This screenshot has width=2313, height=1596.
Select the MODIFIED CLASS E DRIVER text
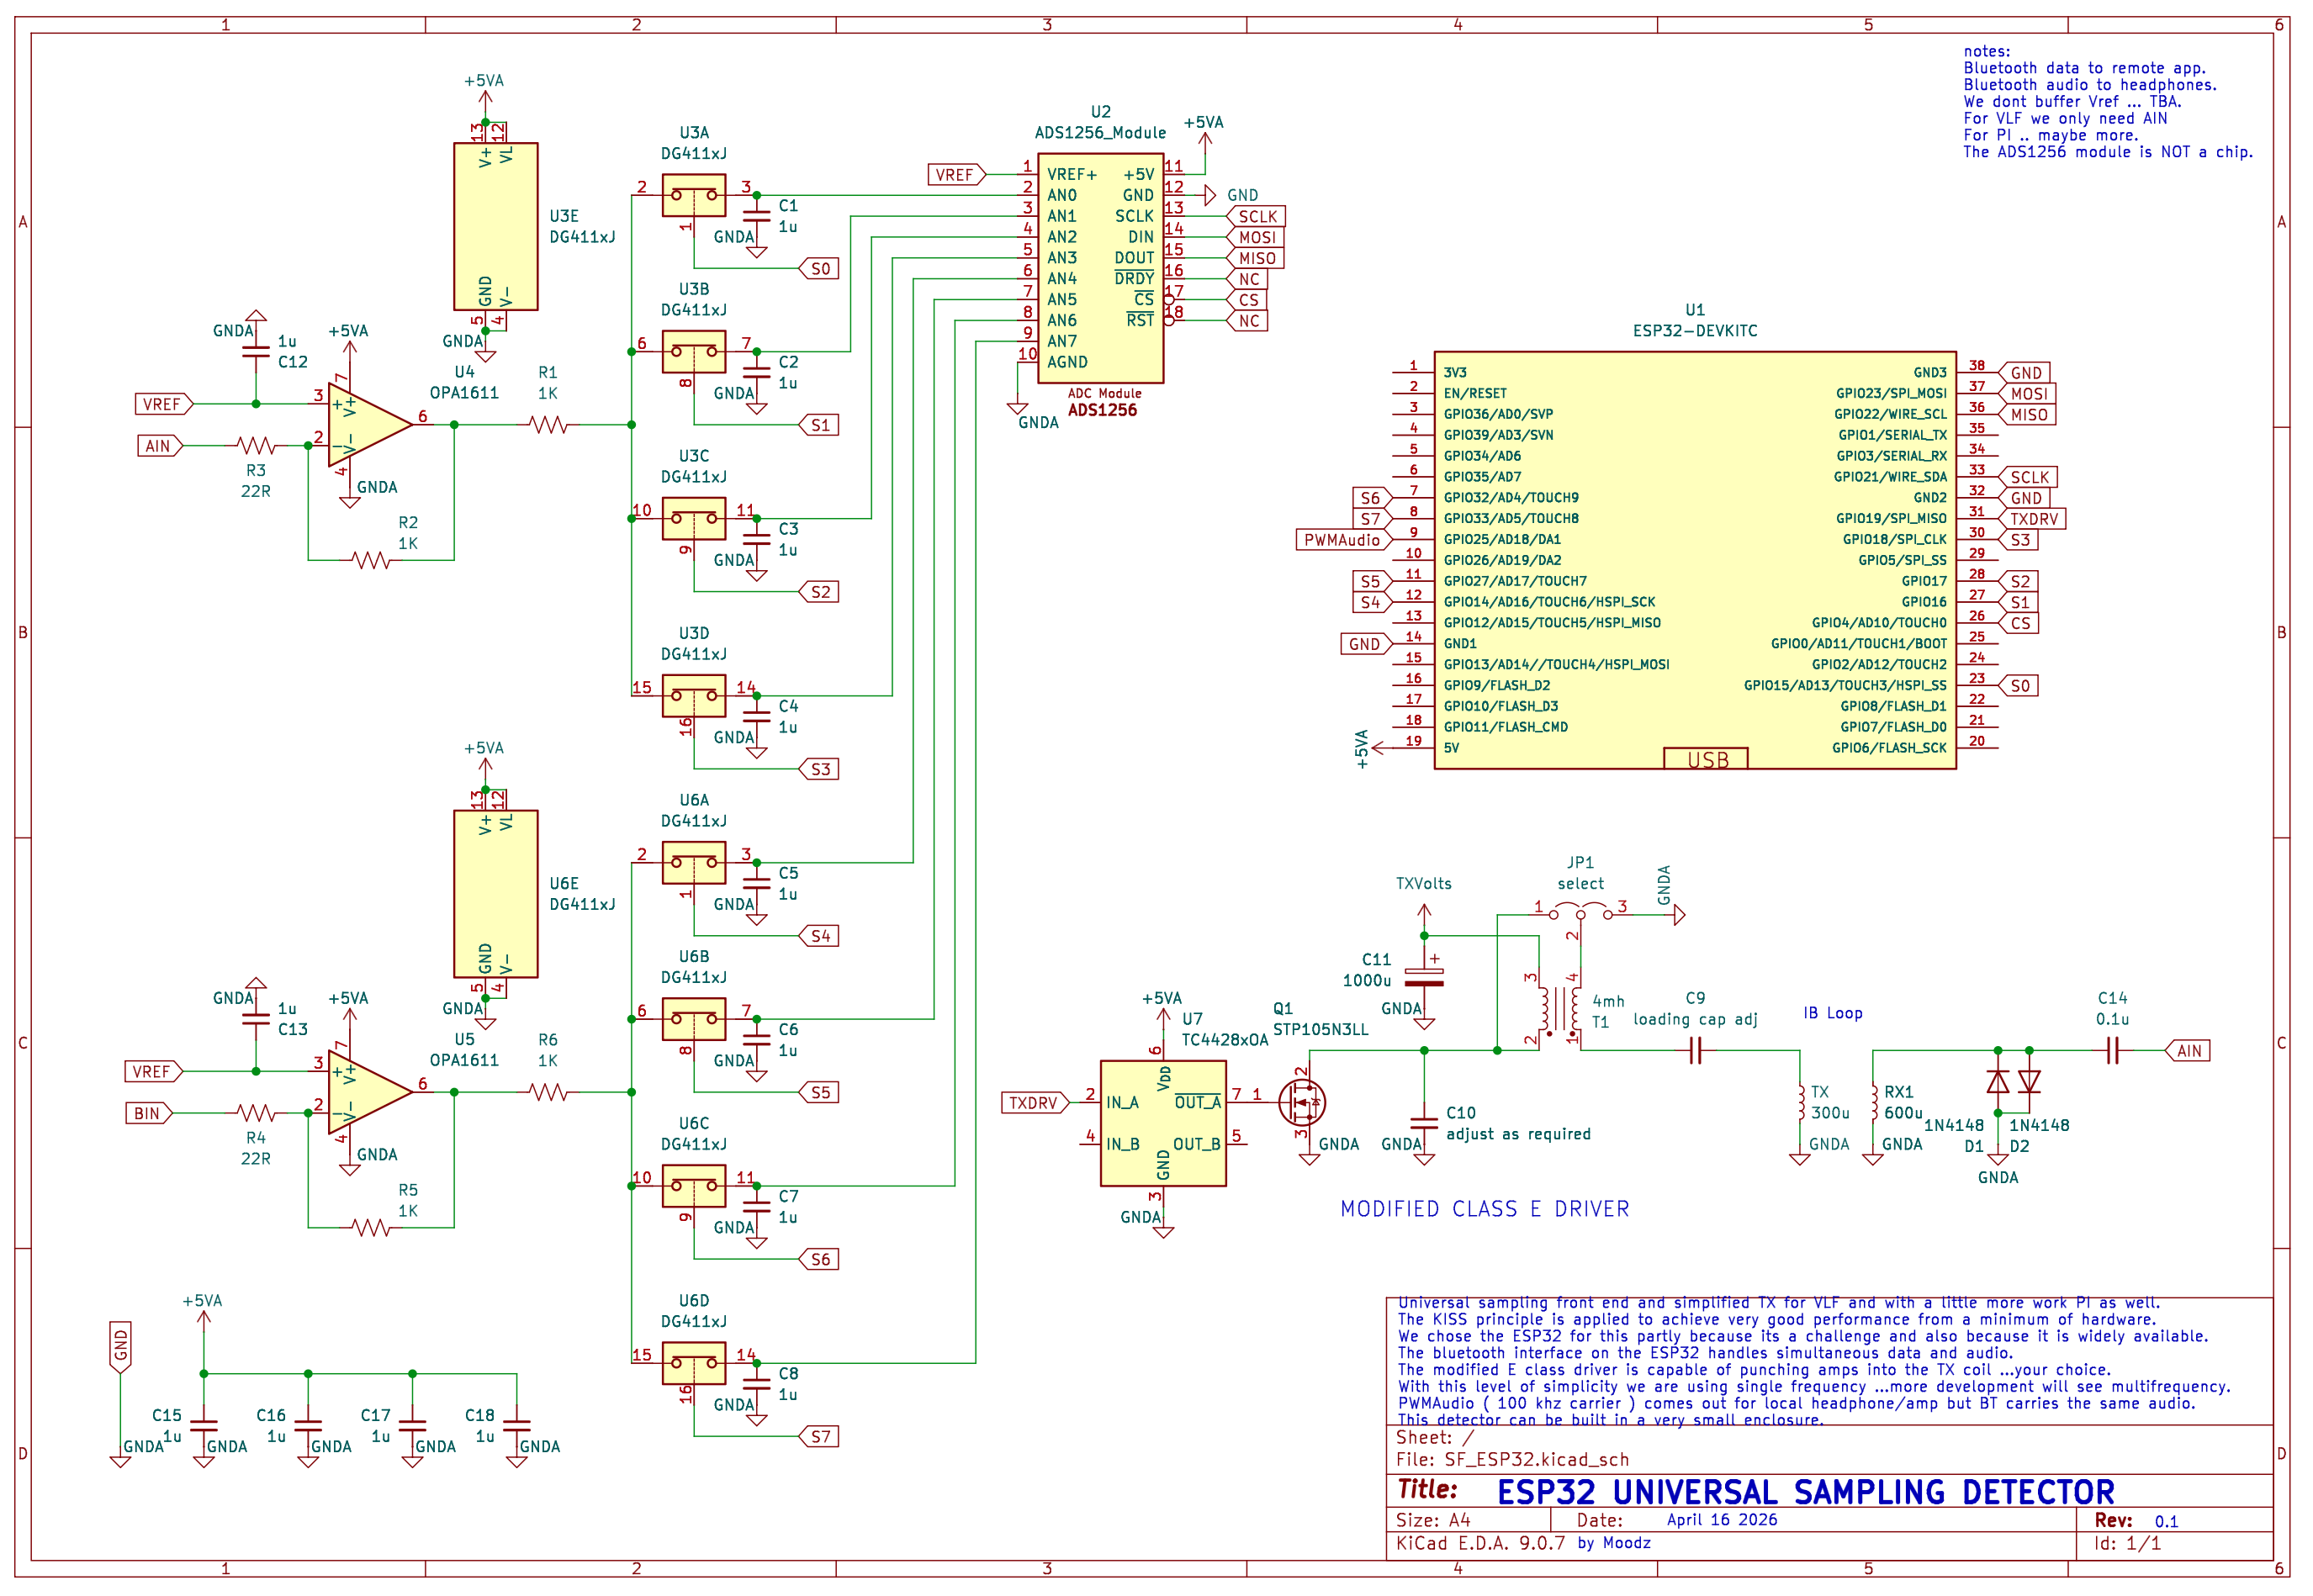[1485, 1208]
